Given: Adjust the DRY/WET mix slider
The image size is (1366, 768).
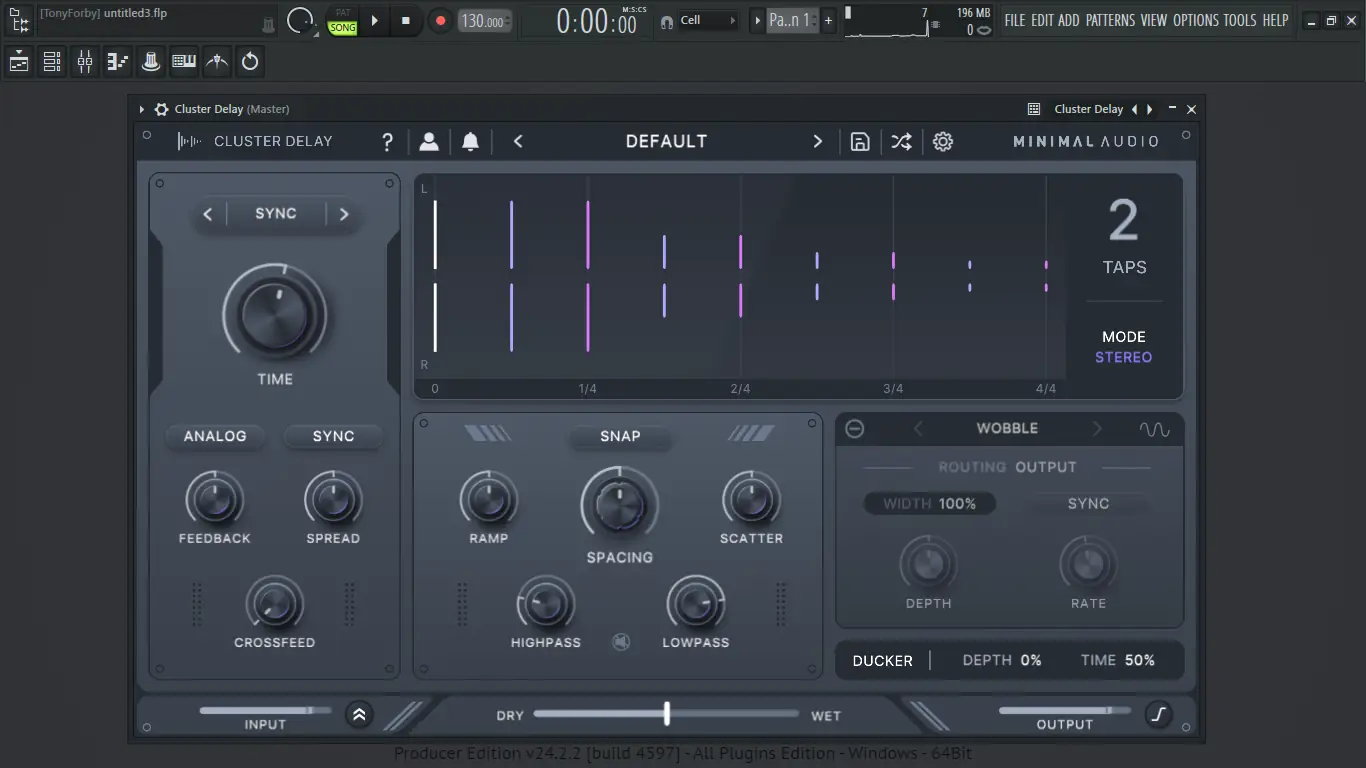Looking at the screenshot, I should (x=666, y=714).
